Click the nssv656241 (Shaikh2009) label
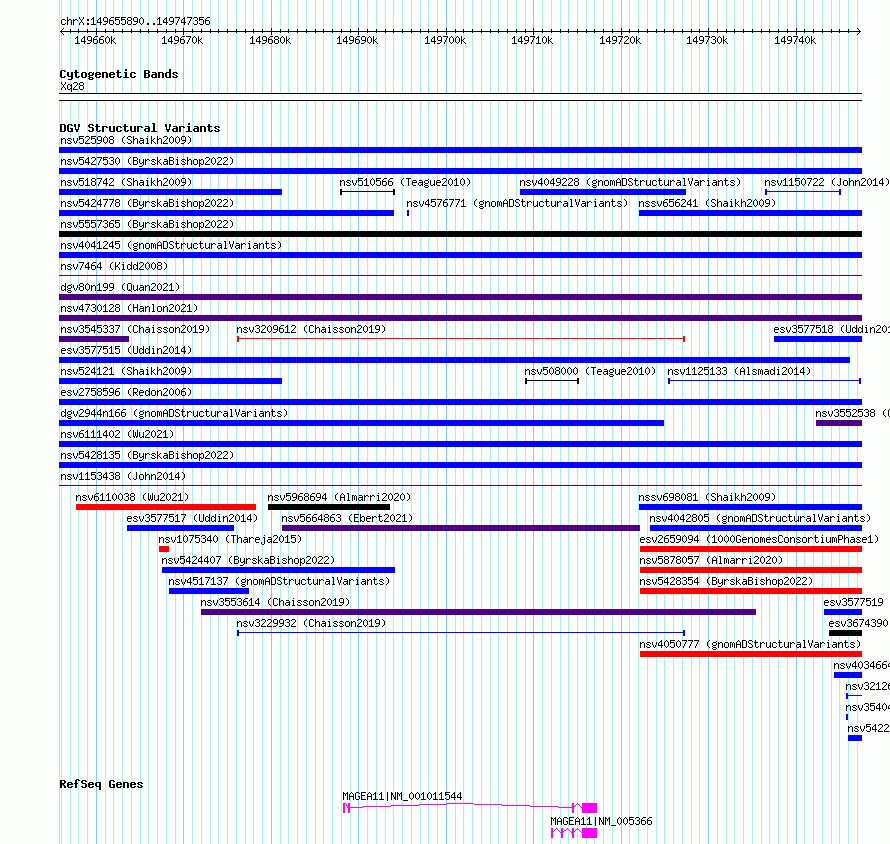The width and height of the screenshot is (890, 844). [707, 203]
